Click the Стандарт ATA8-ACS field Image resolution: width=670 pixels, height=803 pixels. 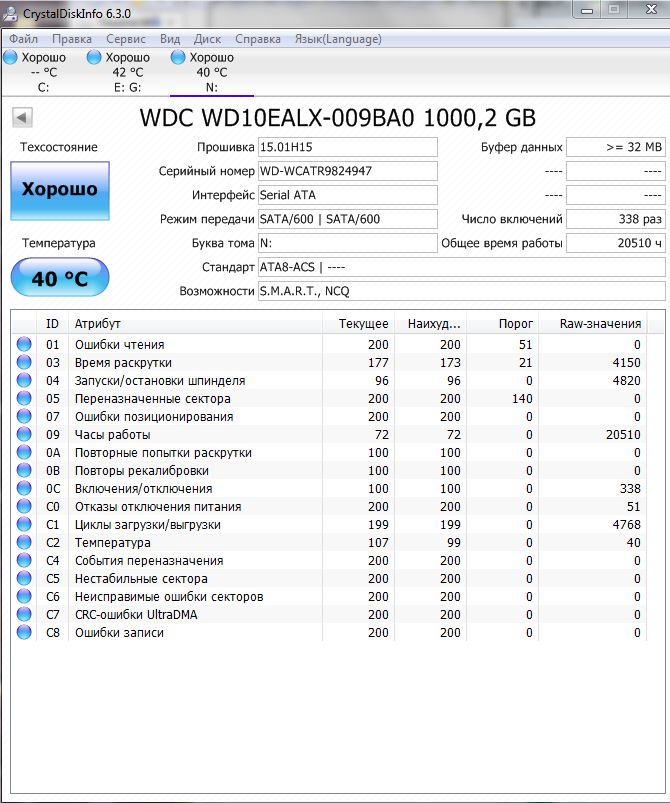462,267
